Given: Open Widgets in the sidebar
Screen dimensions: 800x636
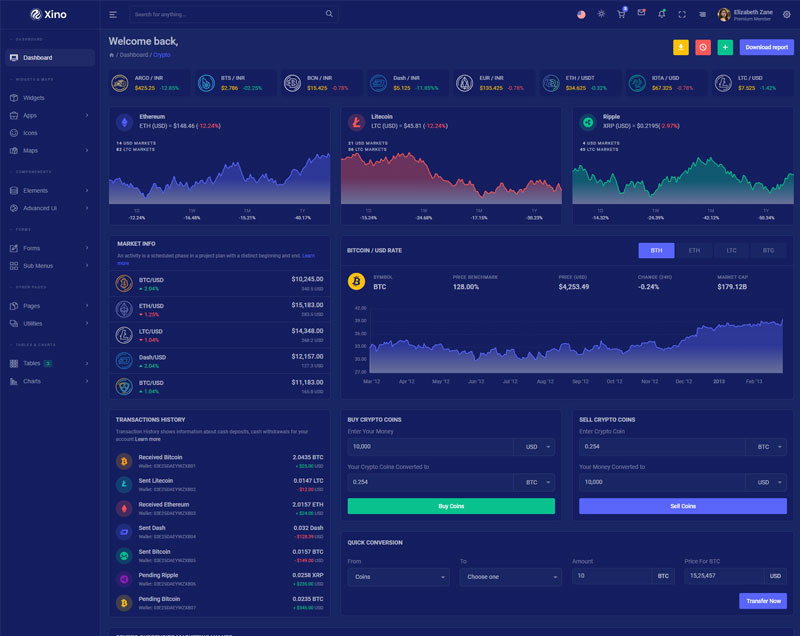Looking at the screenshot, I should pyautogui.click(x=34, y=98).
